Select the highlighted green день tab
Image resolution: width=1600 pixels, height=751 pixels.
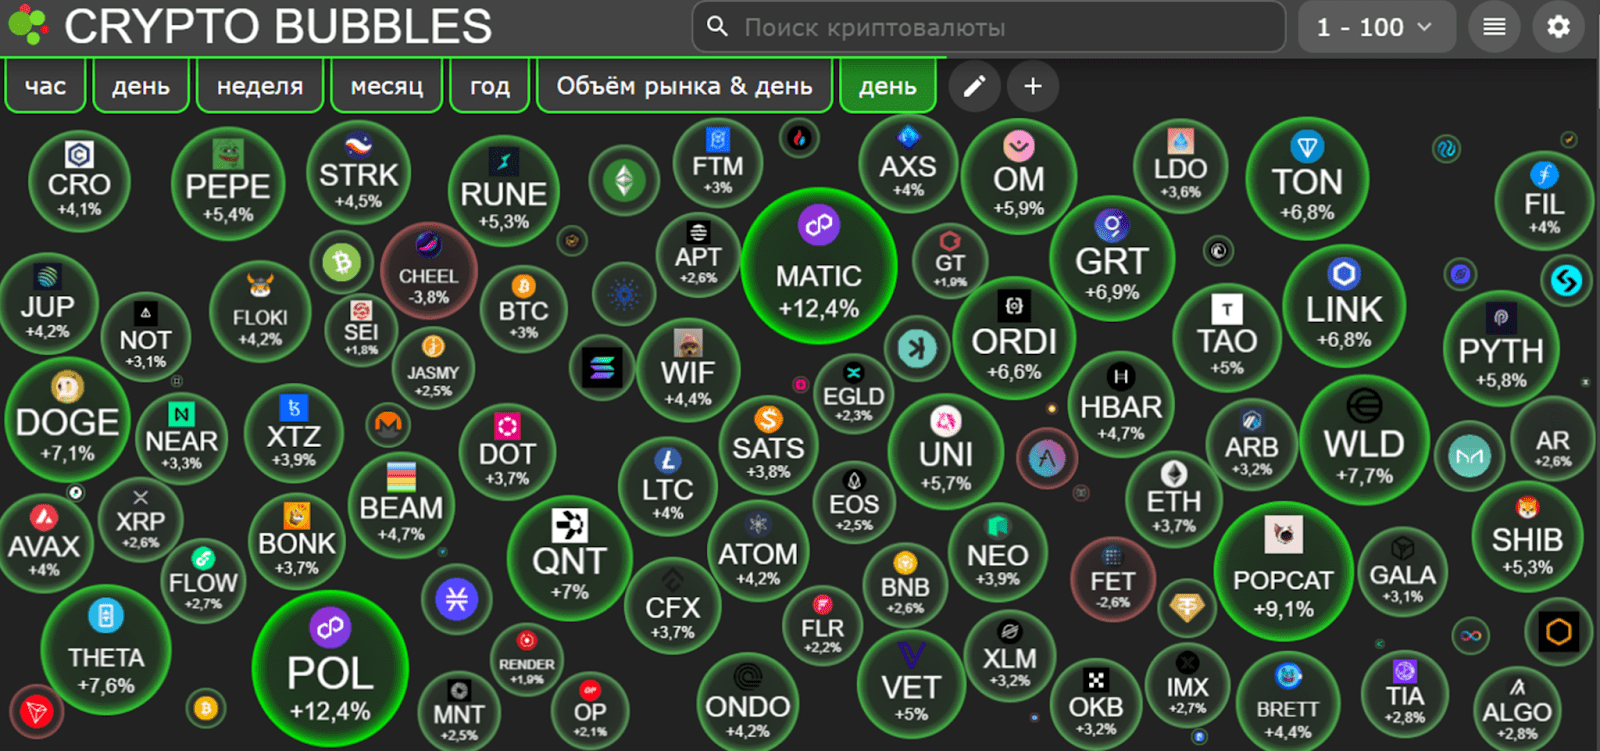(888, 86)
